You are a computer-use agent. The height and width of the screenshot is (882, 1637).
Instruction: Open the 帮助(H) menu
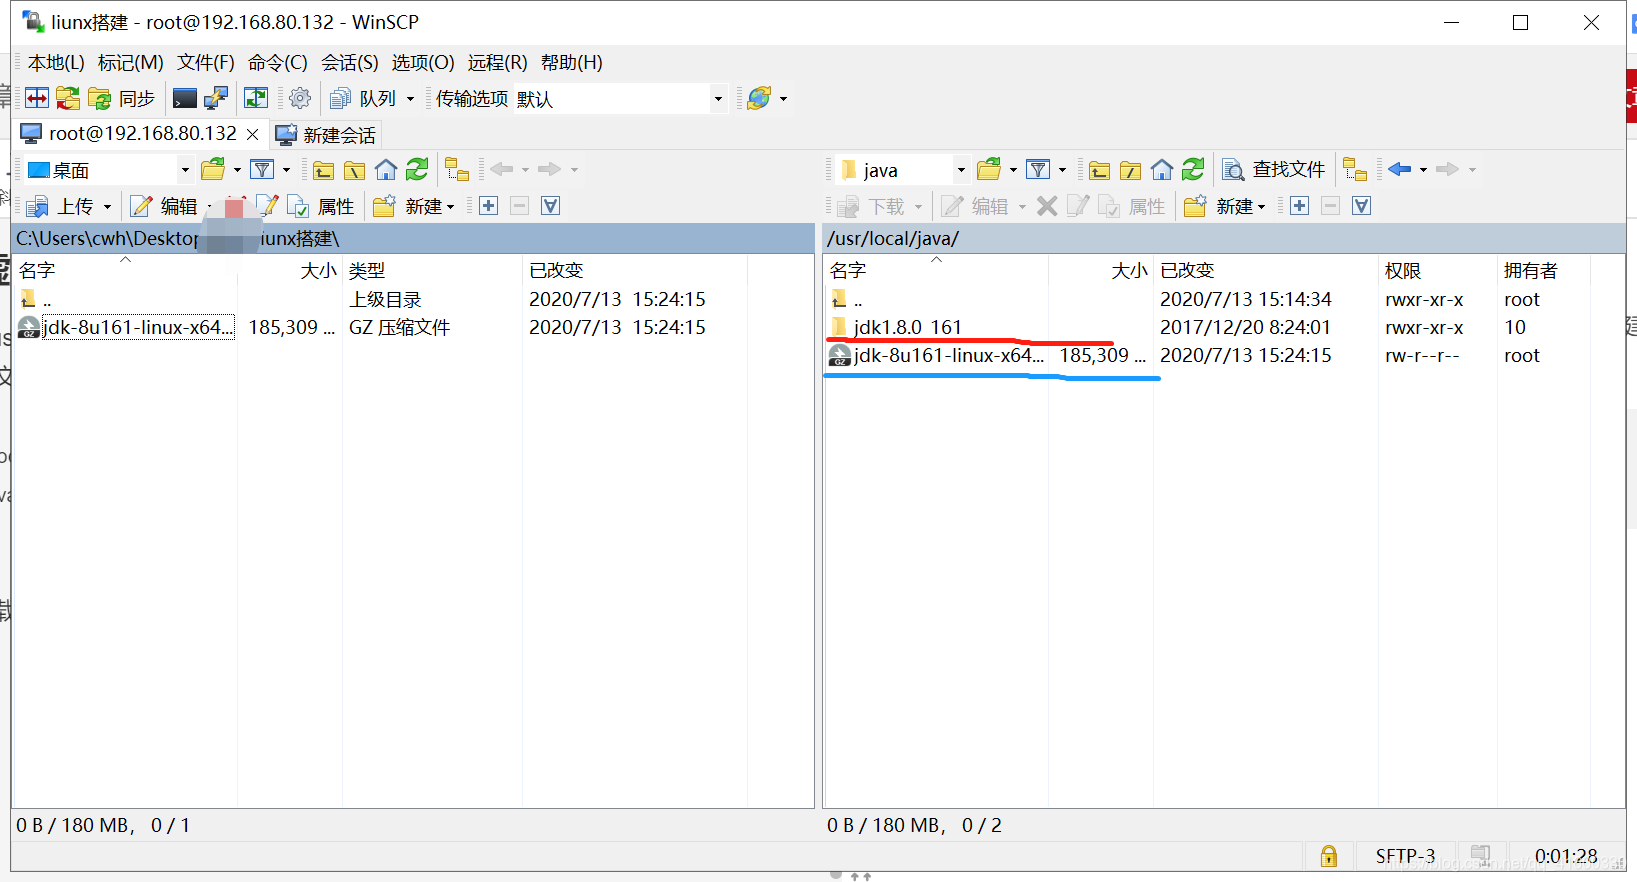tap(572, 62)
